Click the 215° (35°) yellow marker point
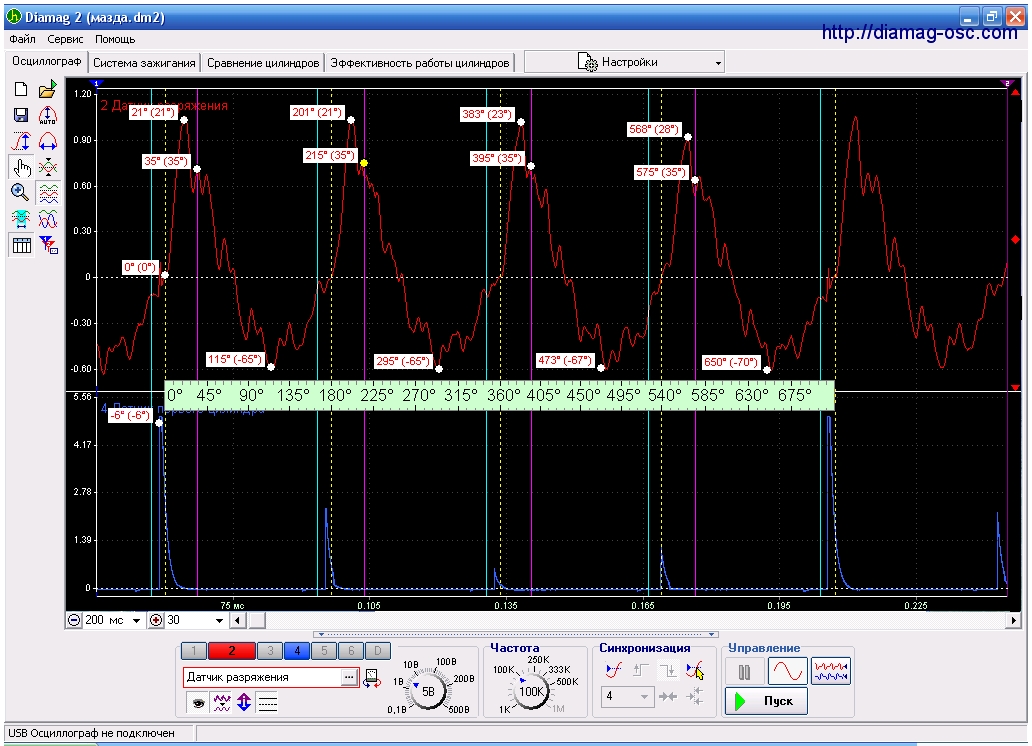This screenshot has width=1032, height=746. (364, 163)
